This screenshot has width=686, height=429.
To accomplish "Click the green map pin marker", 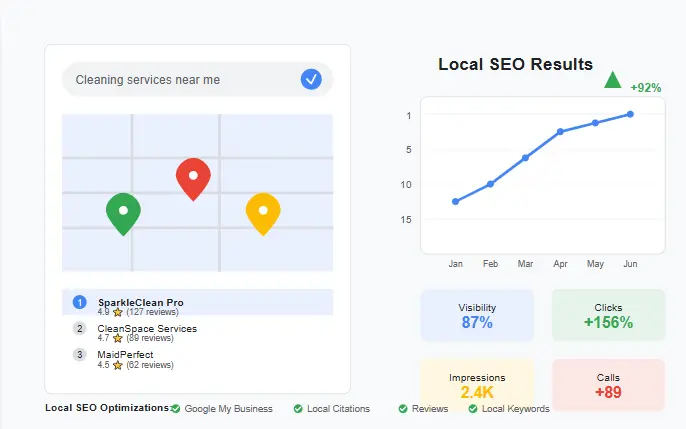I will click(x=123, y=212).
